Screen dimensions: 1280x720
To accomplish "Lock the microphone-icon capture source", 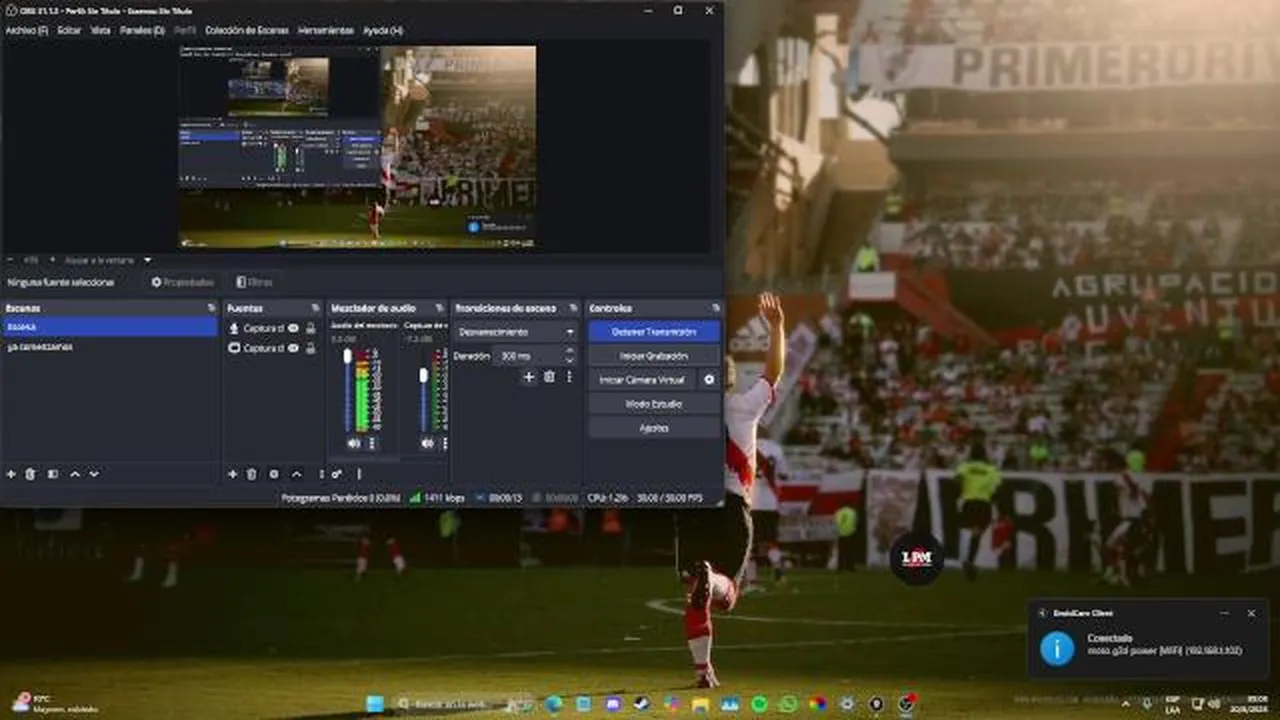I will coord(310,328).
